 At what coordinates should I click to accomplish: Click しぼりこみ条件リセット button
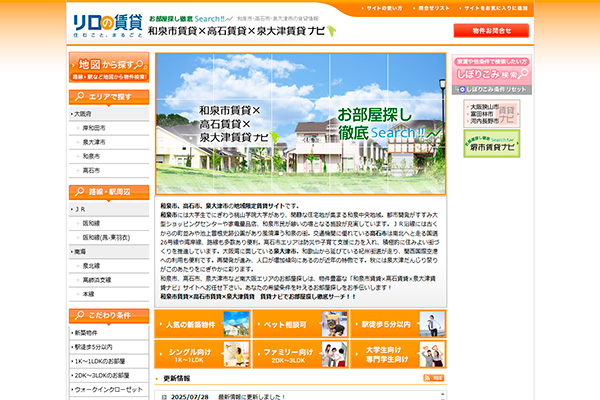492,90
